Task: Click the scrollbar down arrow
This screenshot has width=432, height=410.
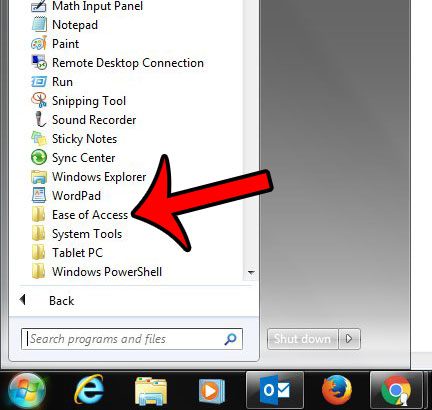Action: tap(251, 273)
